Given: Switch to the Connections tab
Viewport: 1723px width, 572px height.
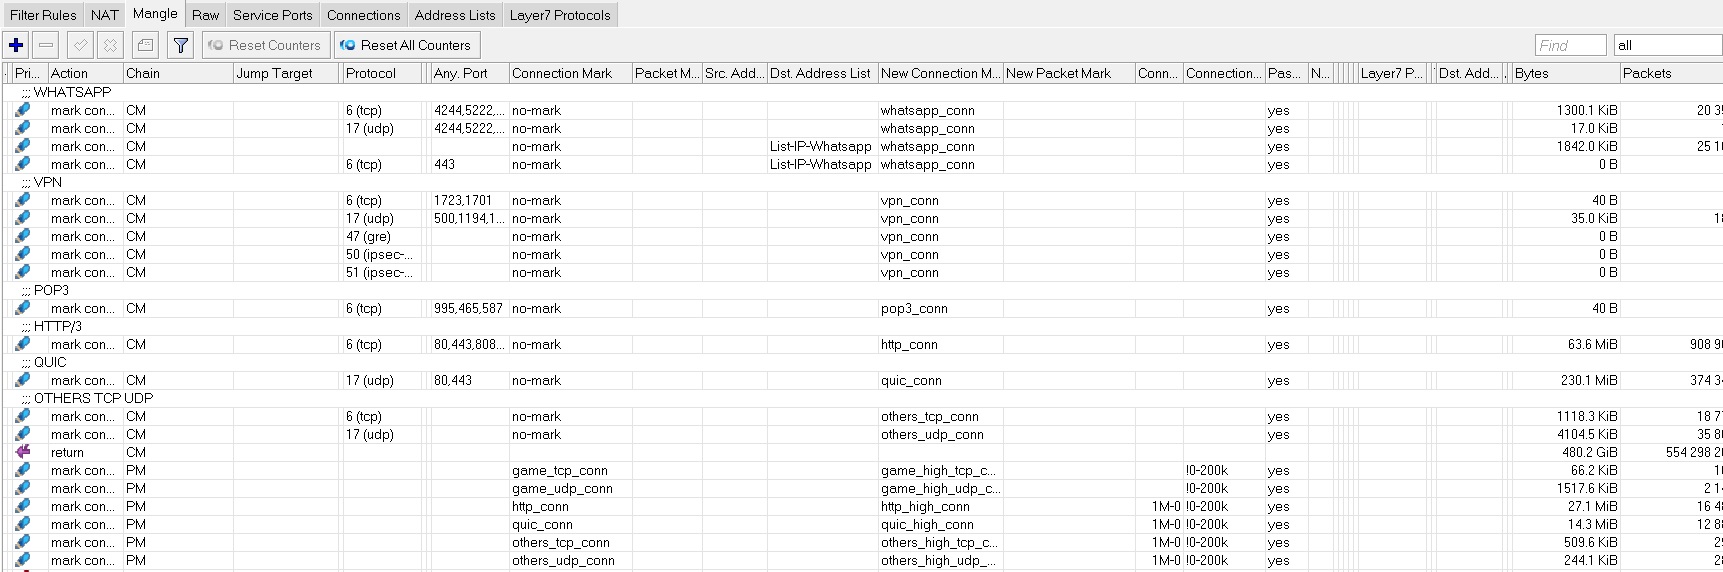Looking at the screenshot, I should click(364, 15).
